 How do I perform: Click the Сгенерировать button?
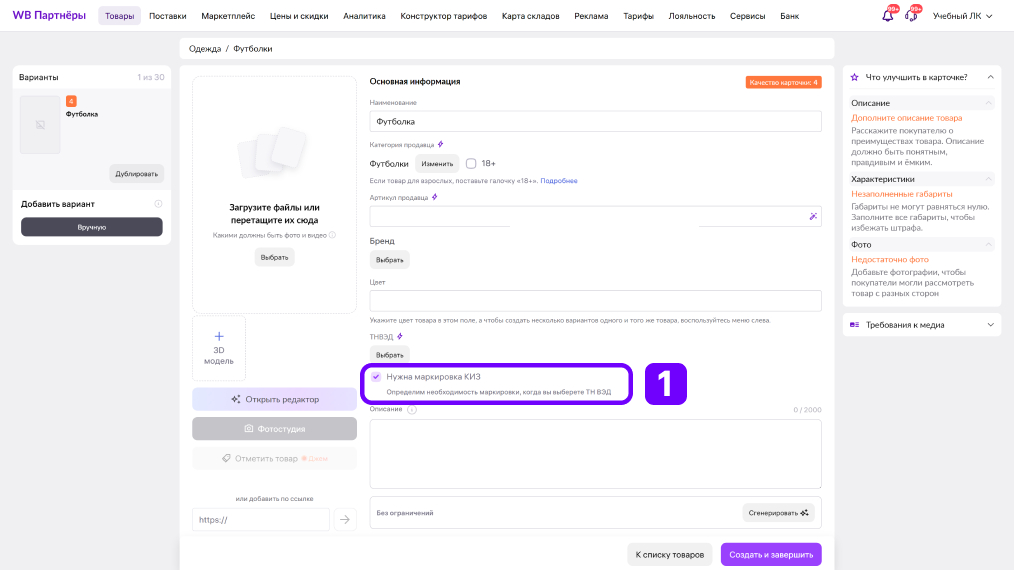click(x=778, y=513)
